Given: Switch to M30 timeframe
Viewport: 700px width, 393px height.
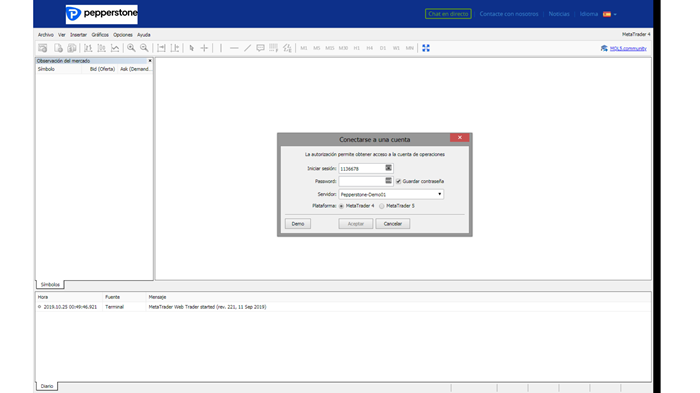Looking at the screenshot, I should point(343,48).
